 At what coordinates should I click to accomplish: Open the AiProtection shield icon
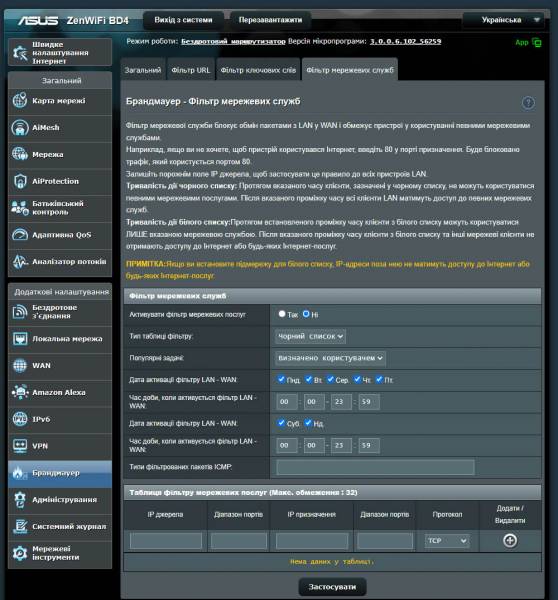(x=20, y=181)
